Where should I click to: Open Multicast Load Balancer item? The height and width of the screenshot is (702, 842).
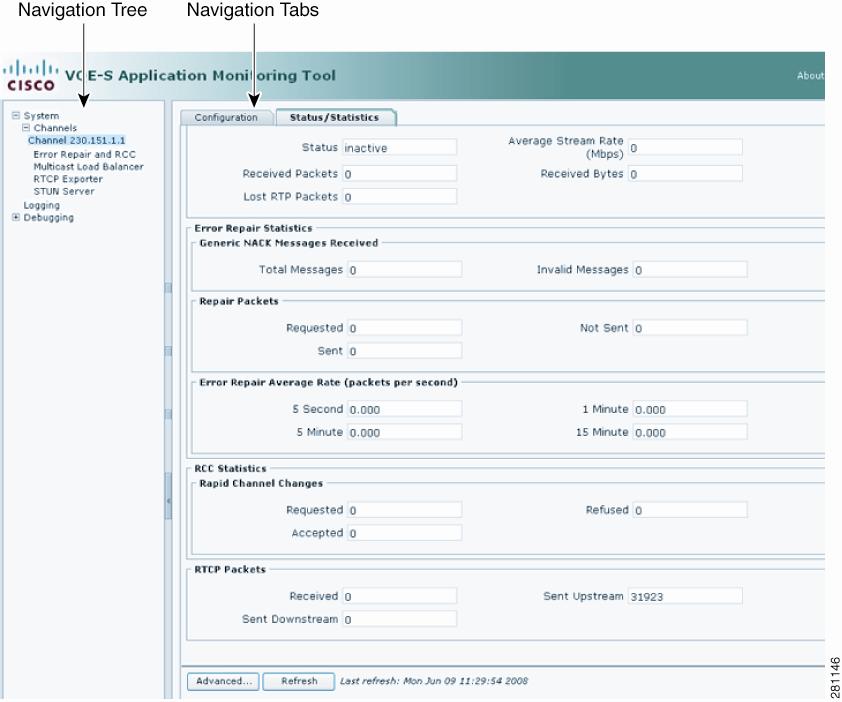pos(89,167)
